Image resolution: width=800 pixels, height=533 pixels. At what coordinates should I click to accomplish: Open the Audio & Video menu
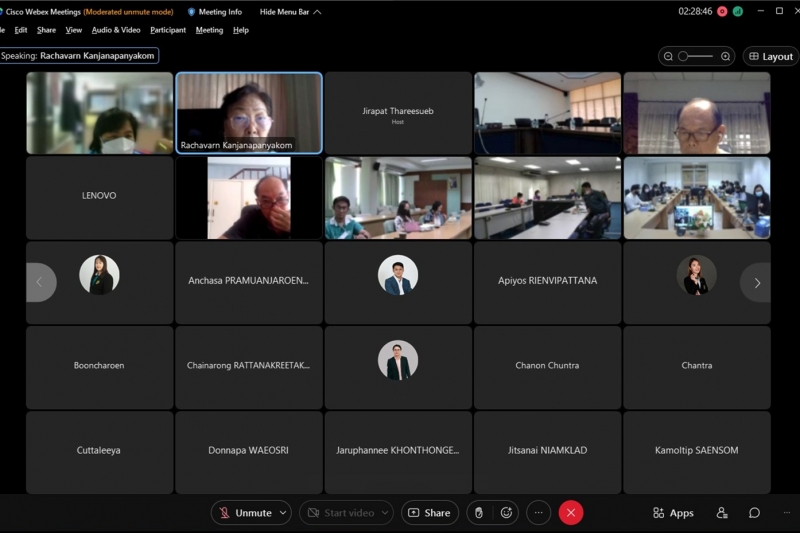tap(116, 30)
